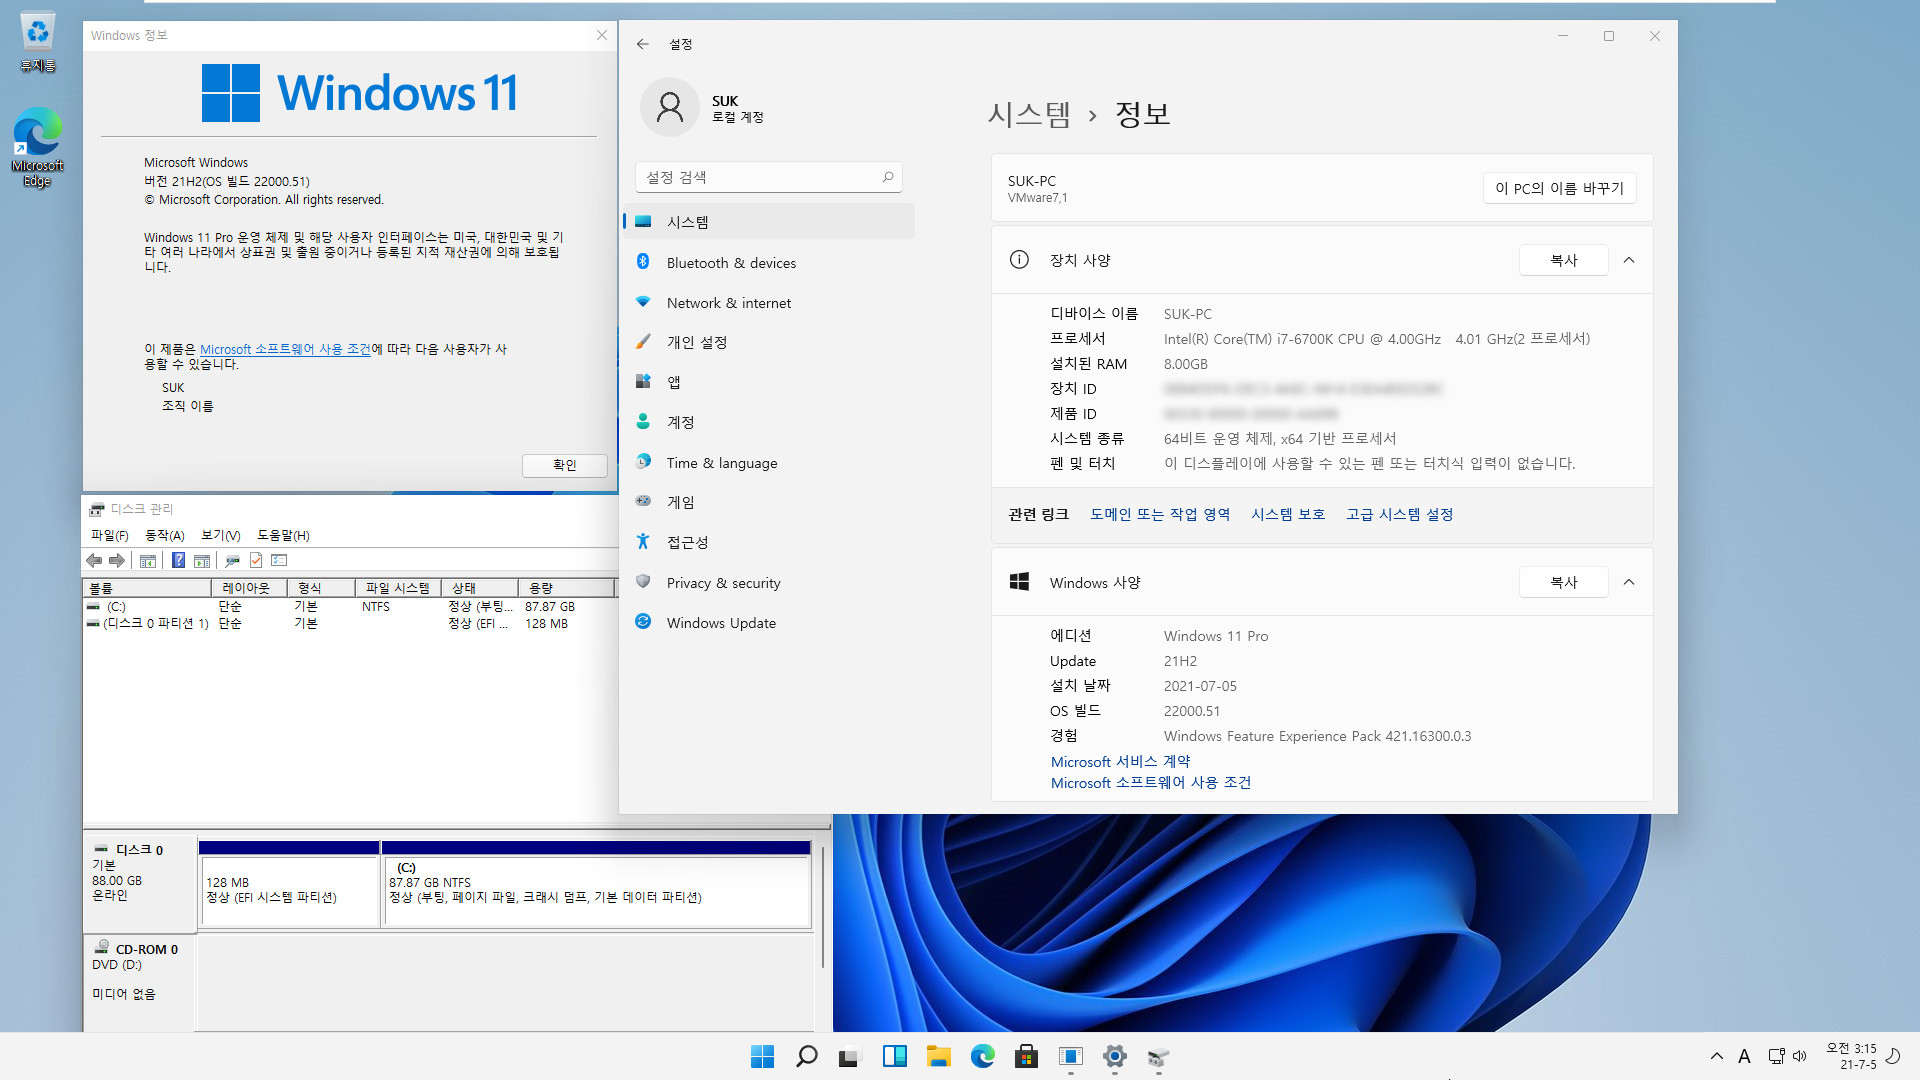Copy device specifications with 복사 button
The height and width of the screenshot is (1080, 1920).
1563,260
